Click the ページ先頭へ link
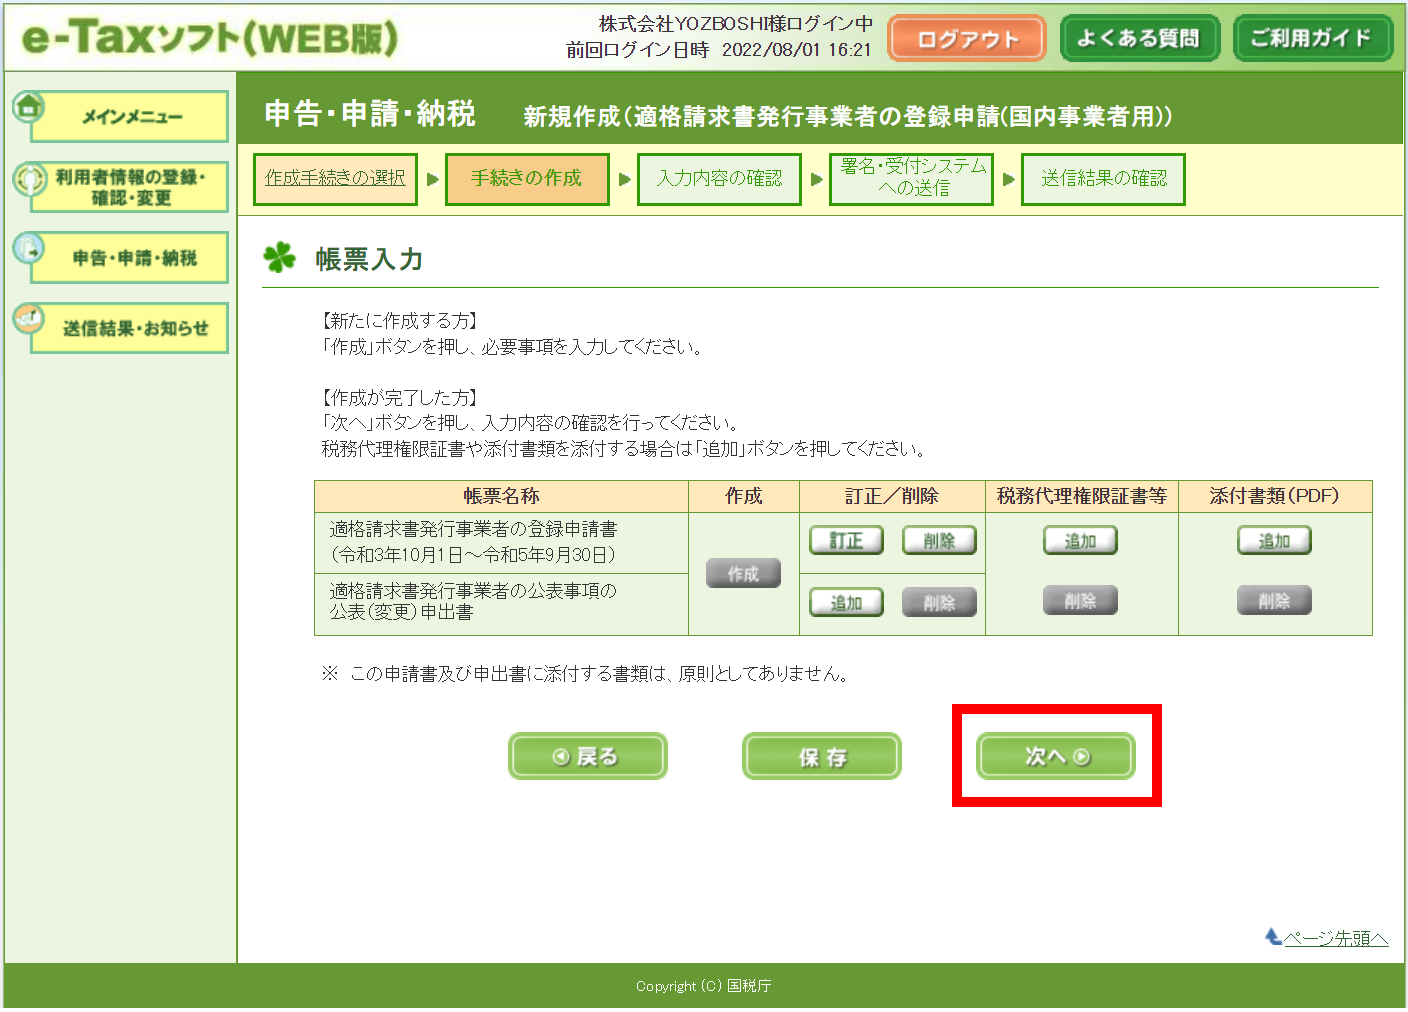Viewport: 1408px width, 1012px height. [1336, 938]
